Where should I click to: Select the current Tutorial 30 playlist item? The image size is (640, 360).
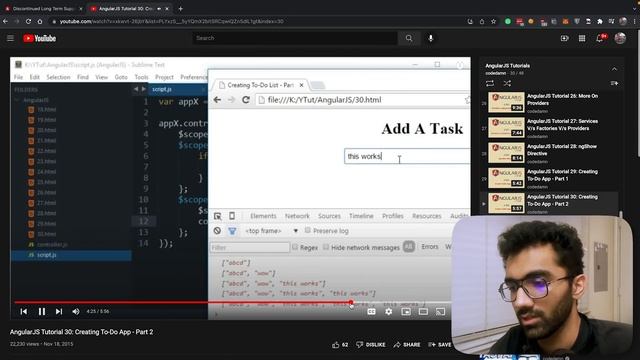coord(549,203)
